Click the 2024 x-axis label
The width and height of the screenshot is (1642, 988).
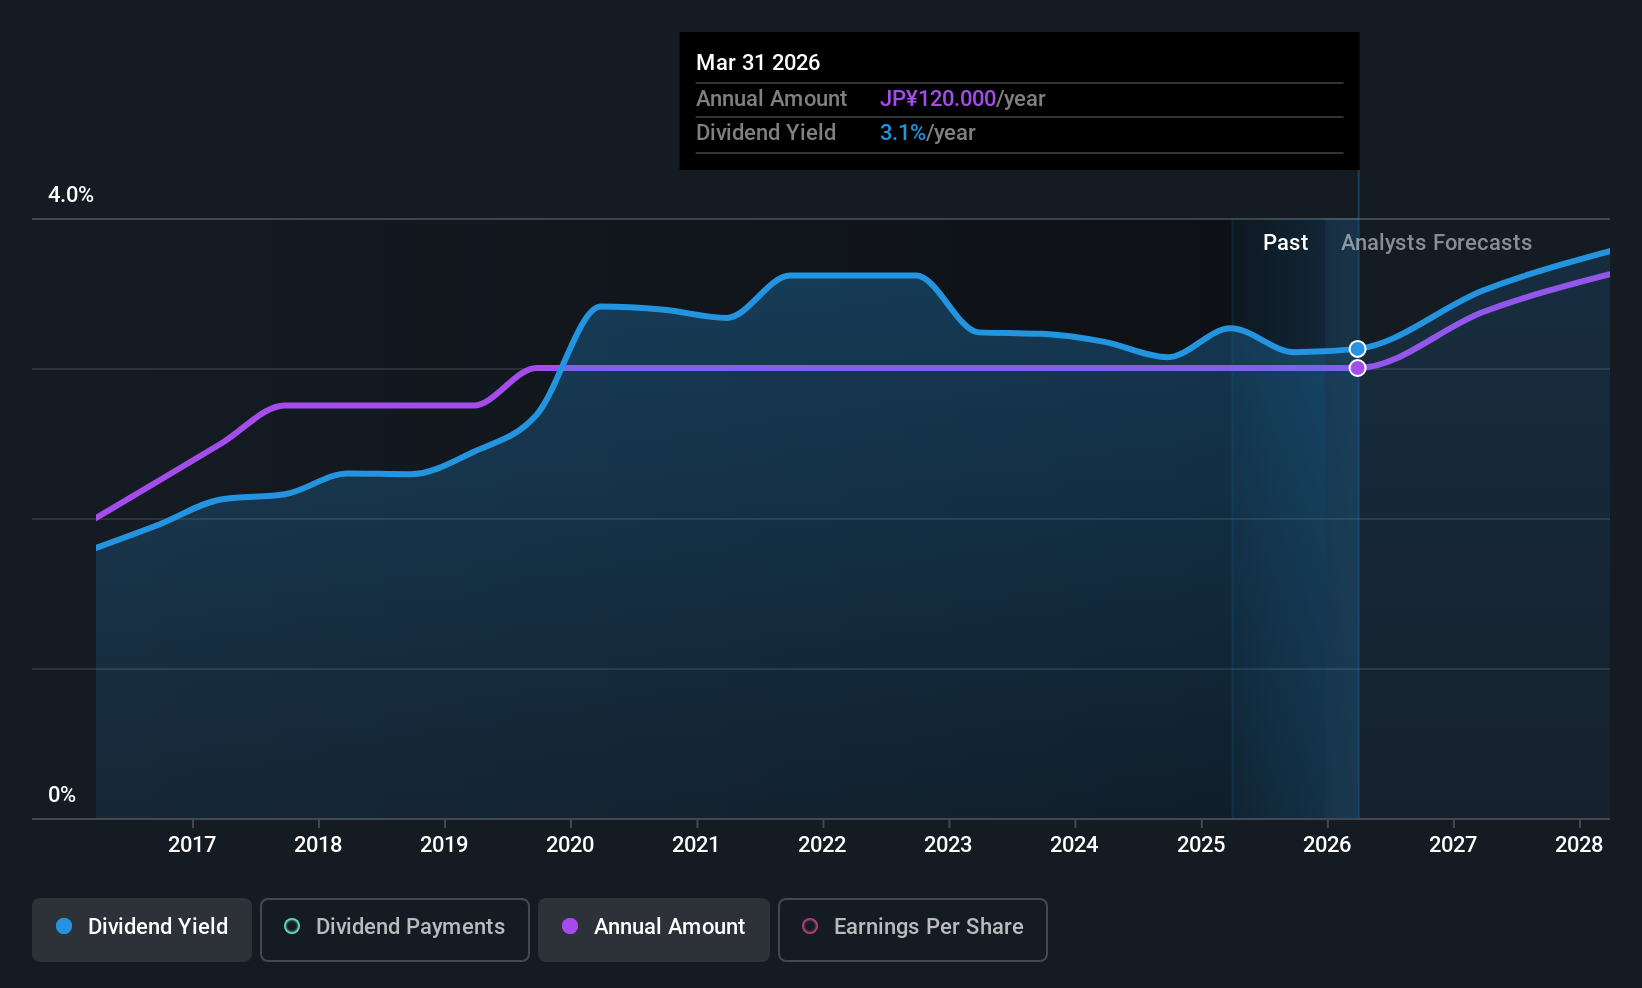[1074, 845]
